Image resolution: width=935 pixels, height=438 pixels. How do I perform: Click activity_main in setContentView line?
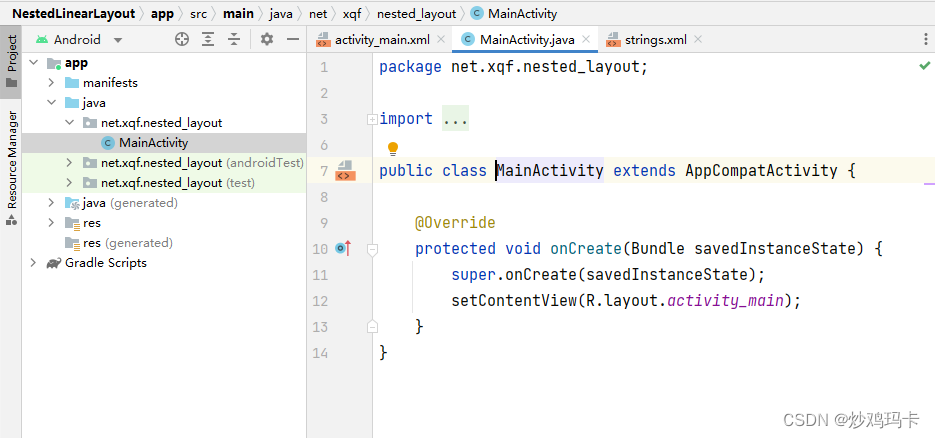725,301
